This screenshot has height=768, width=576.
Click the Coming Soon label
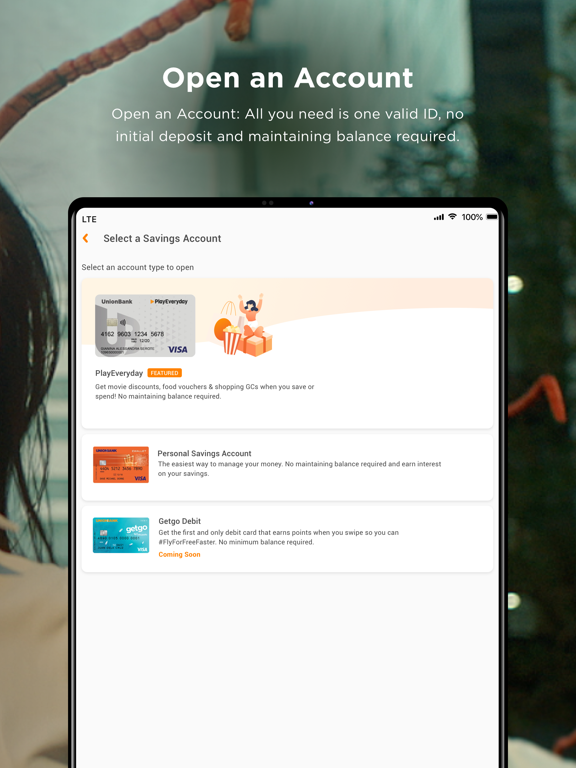pyautogui.click(x=179, y=554)
